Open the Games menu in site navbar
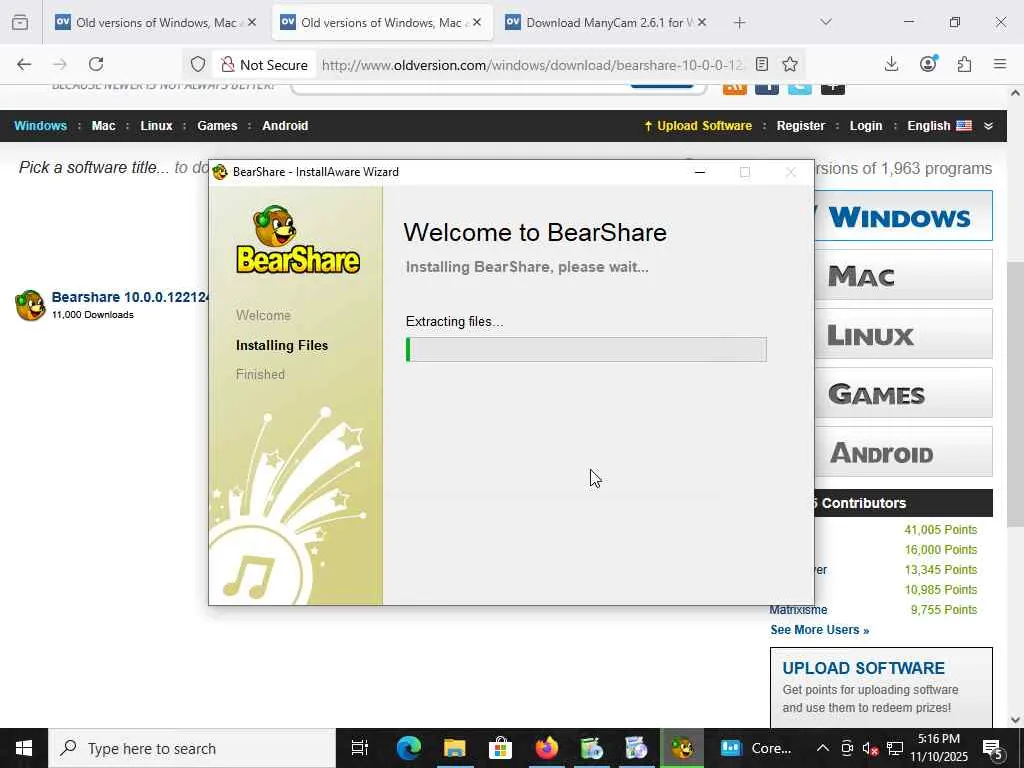The height and width of the screenshot is (768, 1024). [x=217, y=125]
